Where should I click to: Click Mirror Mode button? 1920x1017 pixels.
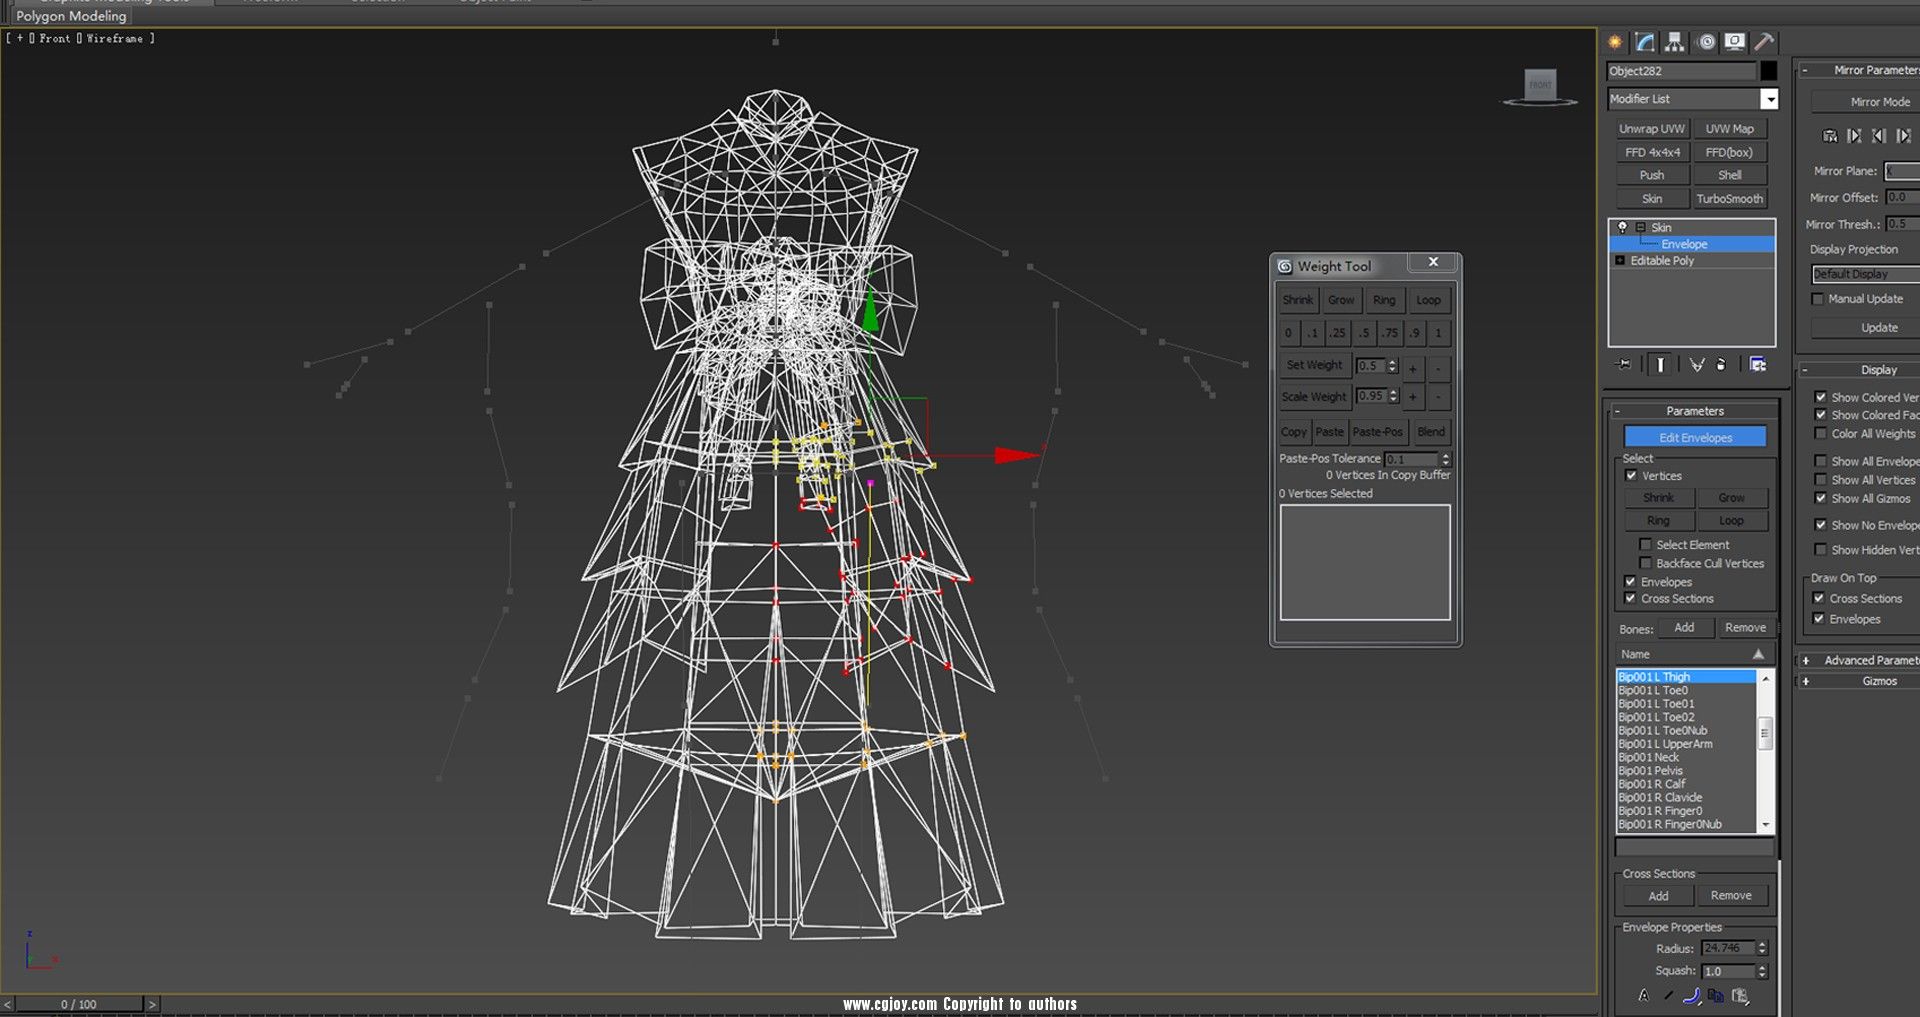(x=1866, y=102)
